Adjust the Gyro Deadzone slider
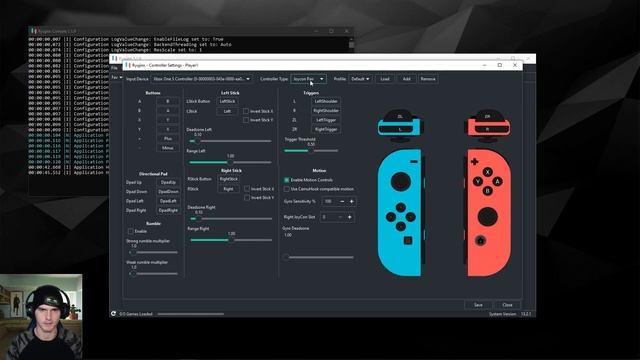The image size is (640, 360). click(318, 257)
